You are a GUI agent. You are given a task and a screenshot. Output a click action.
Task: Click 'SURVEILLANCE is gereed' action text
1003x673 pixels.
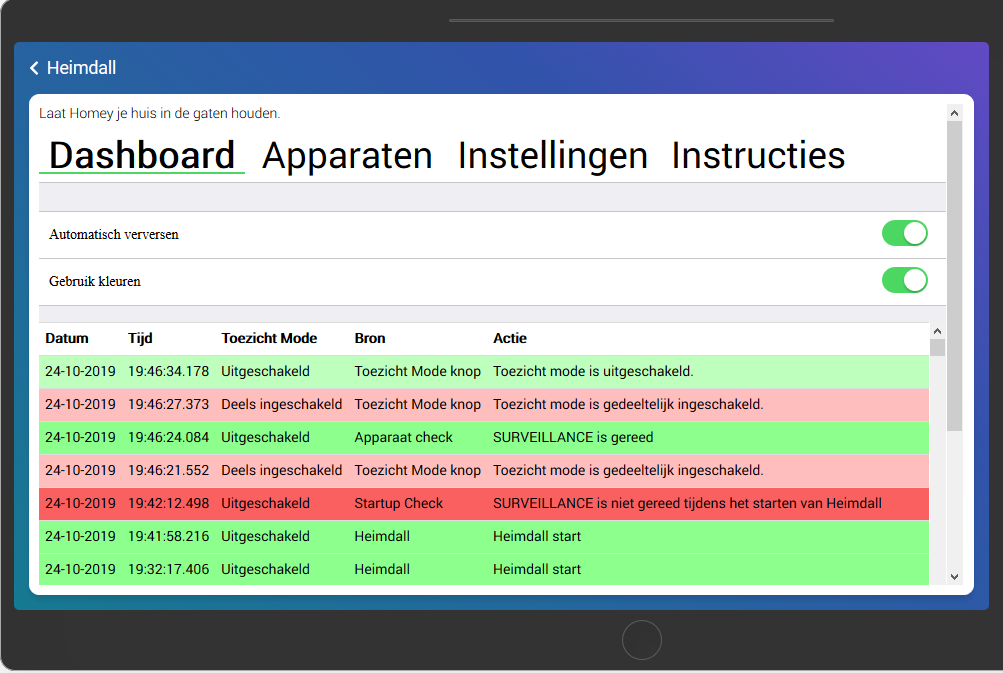pos(573,438)
